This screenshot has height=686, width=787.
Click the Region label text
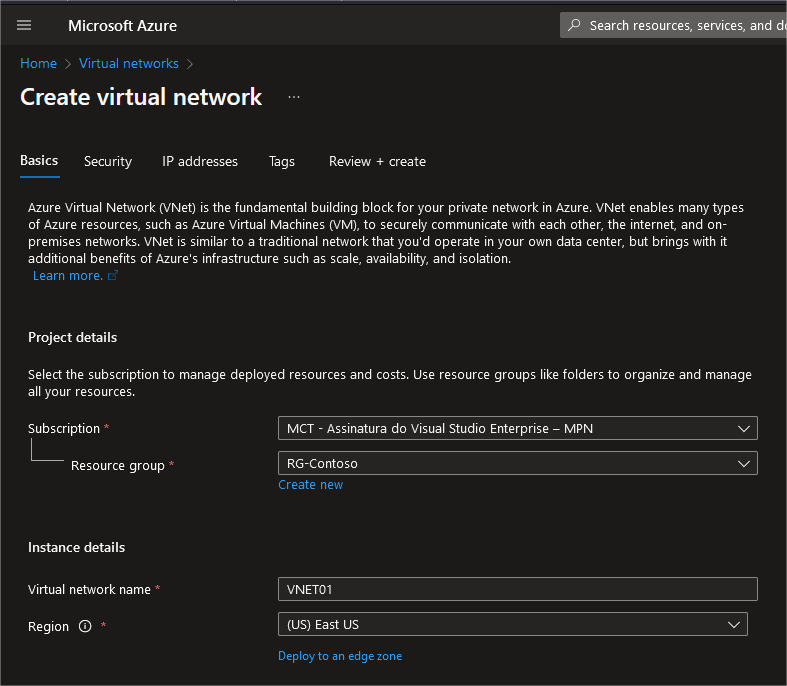point(48,626)
